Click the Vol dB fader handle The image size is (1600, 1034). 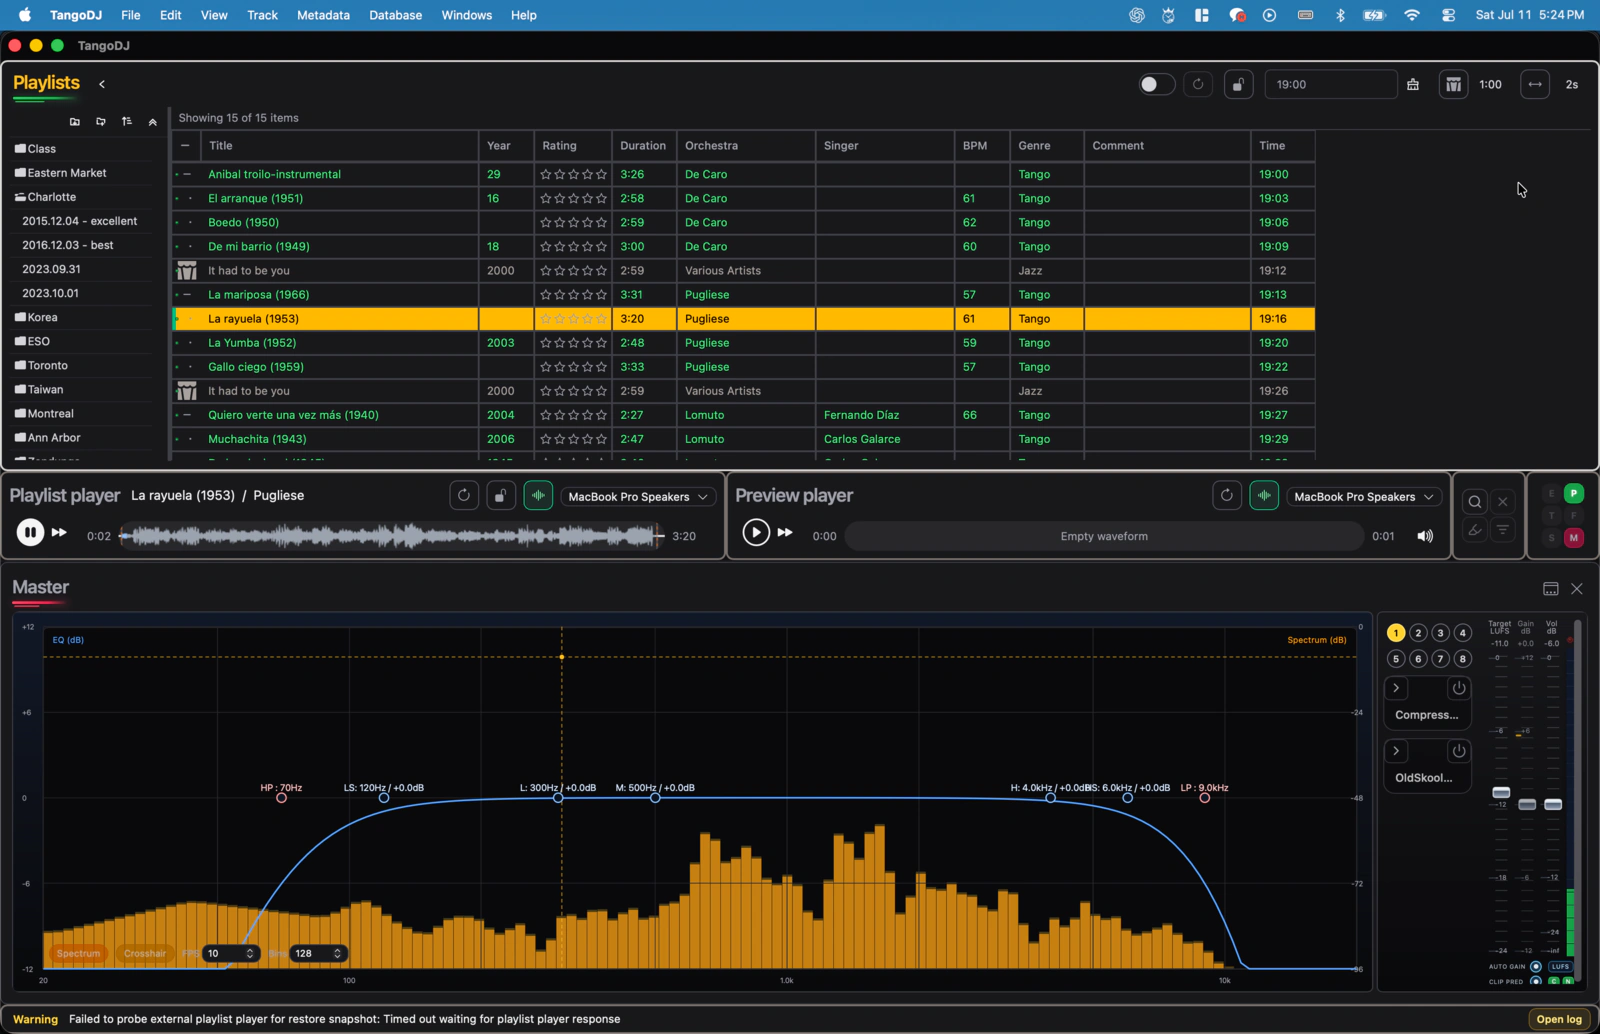coord(1553,805)
